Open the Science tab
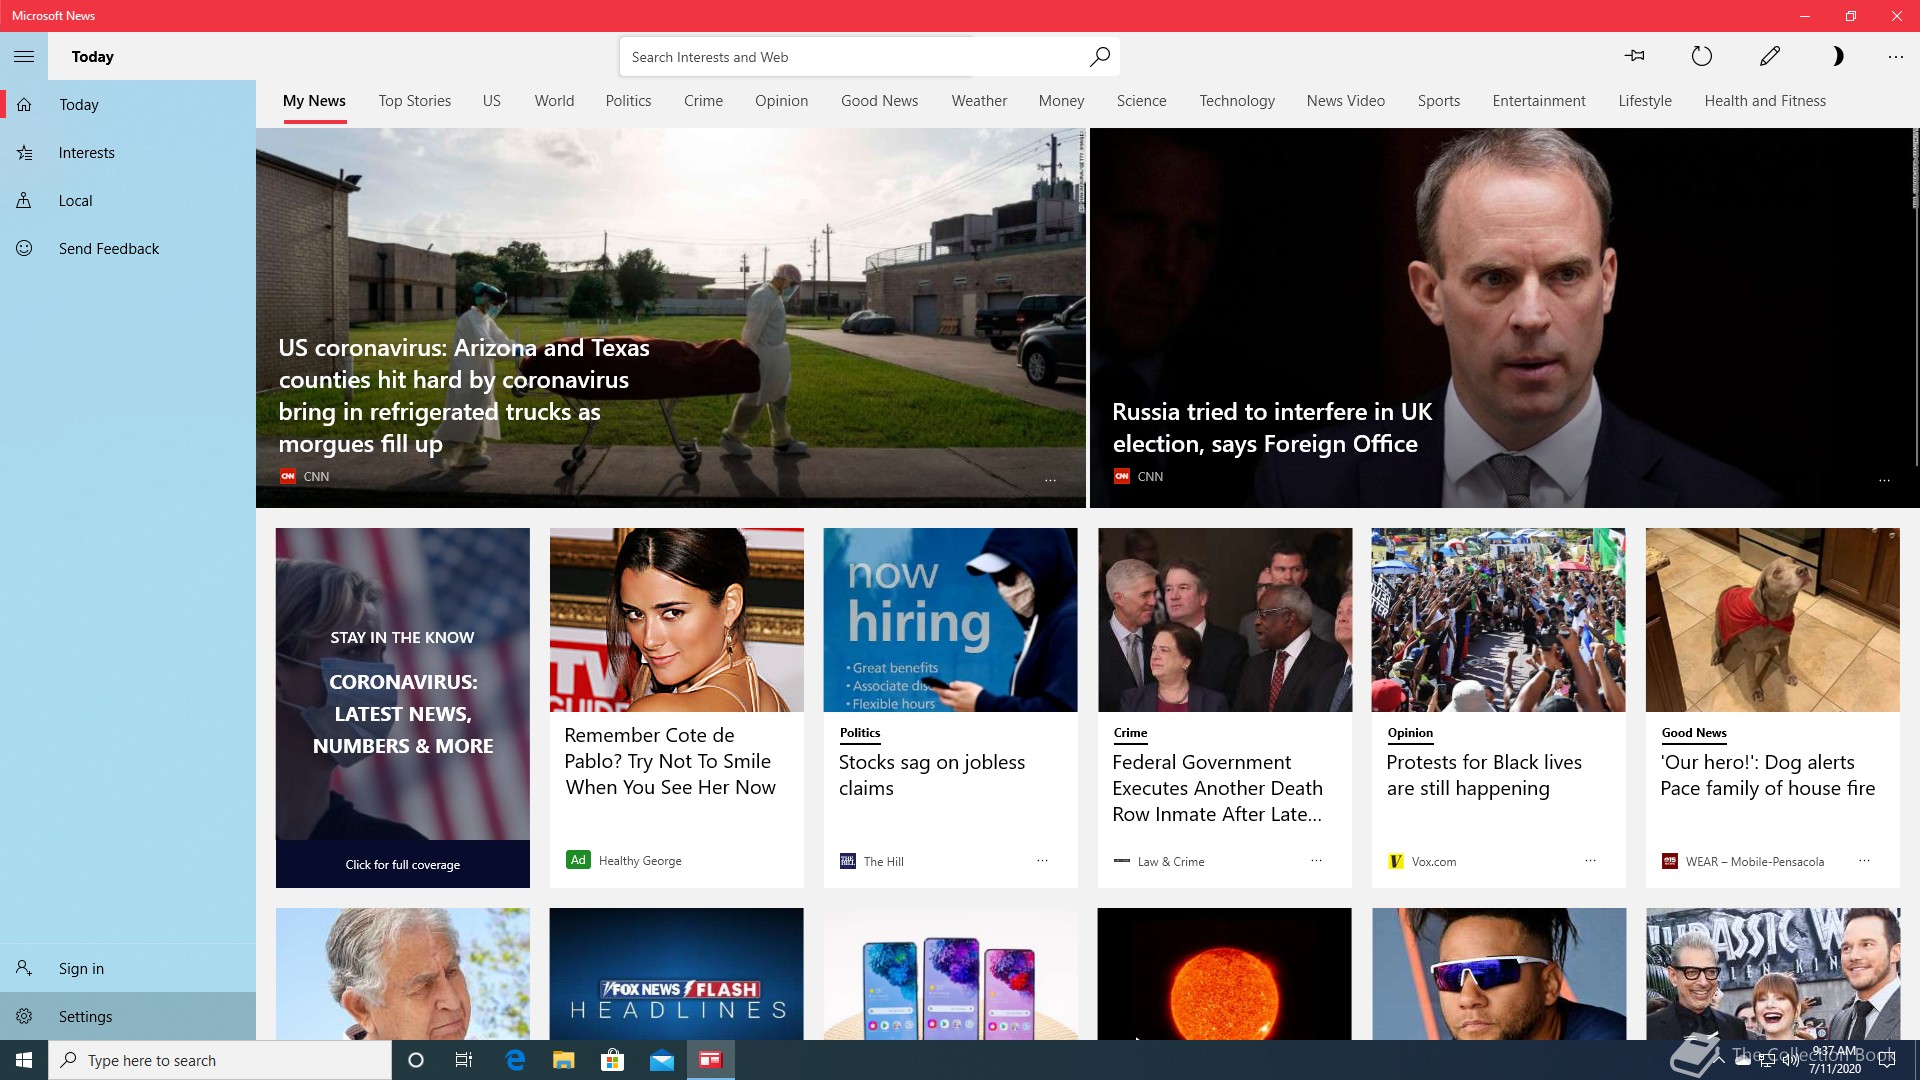 (1141, 101)
